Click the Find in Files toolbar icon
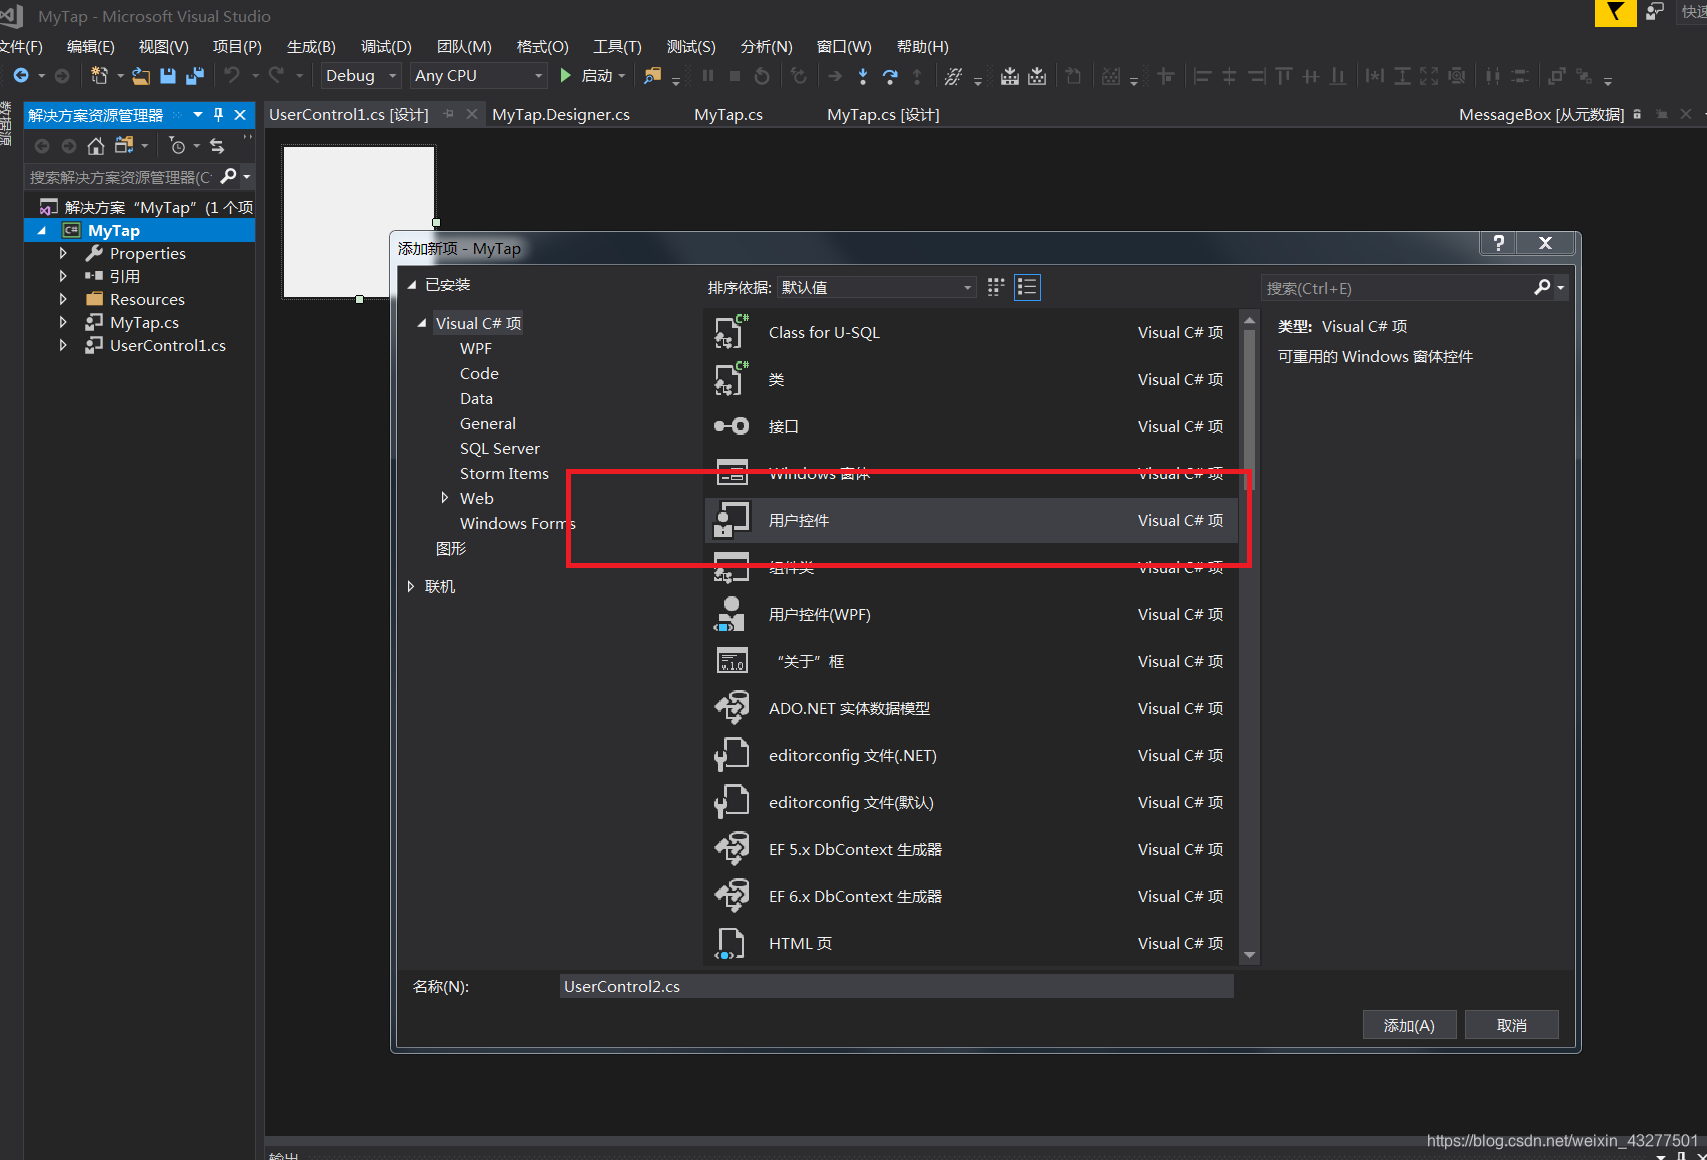Screen dimensions: 1707x1160 [652, 76]
